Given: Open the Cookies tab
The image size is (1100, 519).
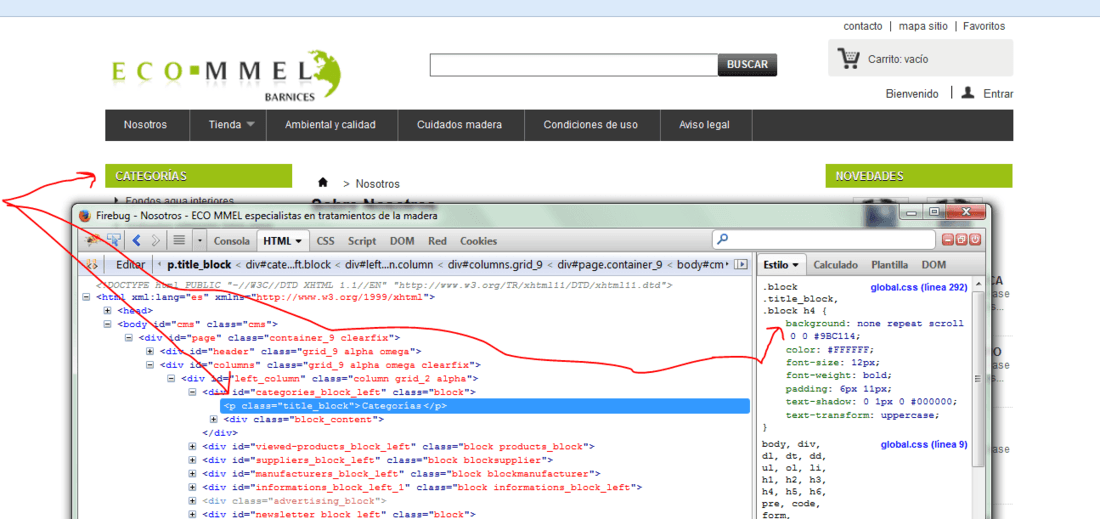Looking at the screenshot, I should tap(478, 241).
